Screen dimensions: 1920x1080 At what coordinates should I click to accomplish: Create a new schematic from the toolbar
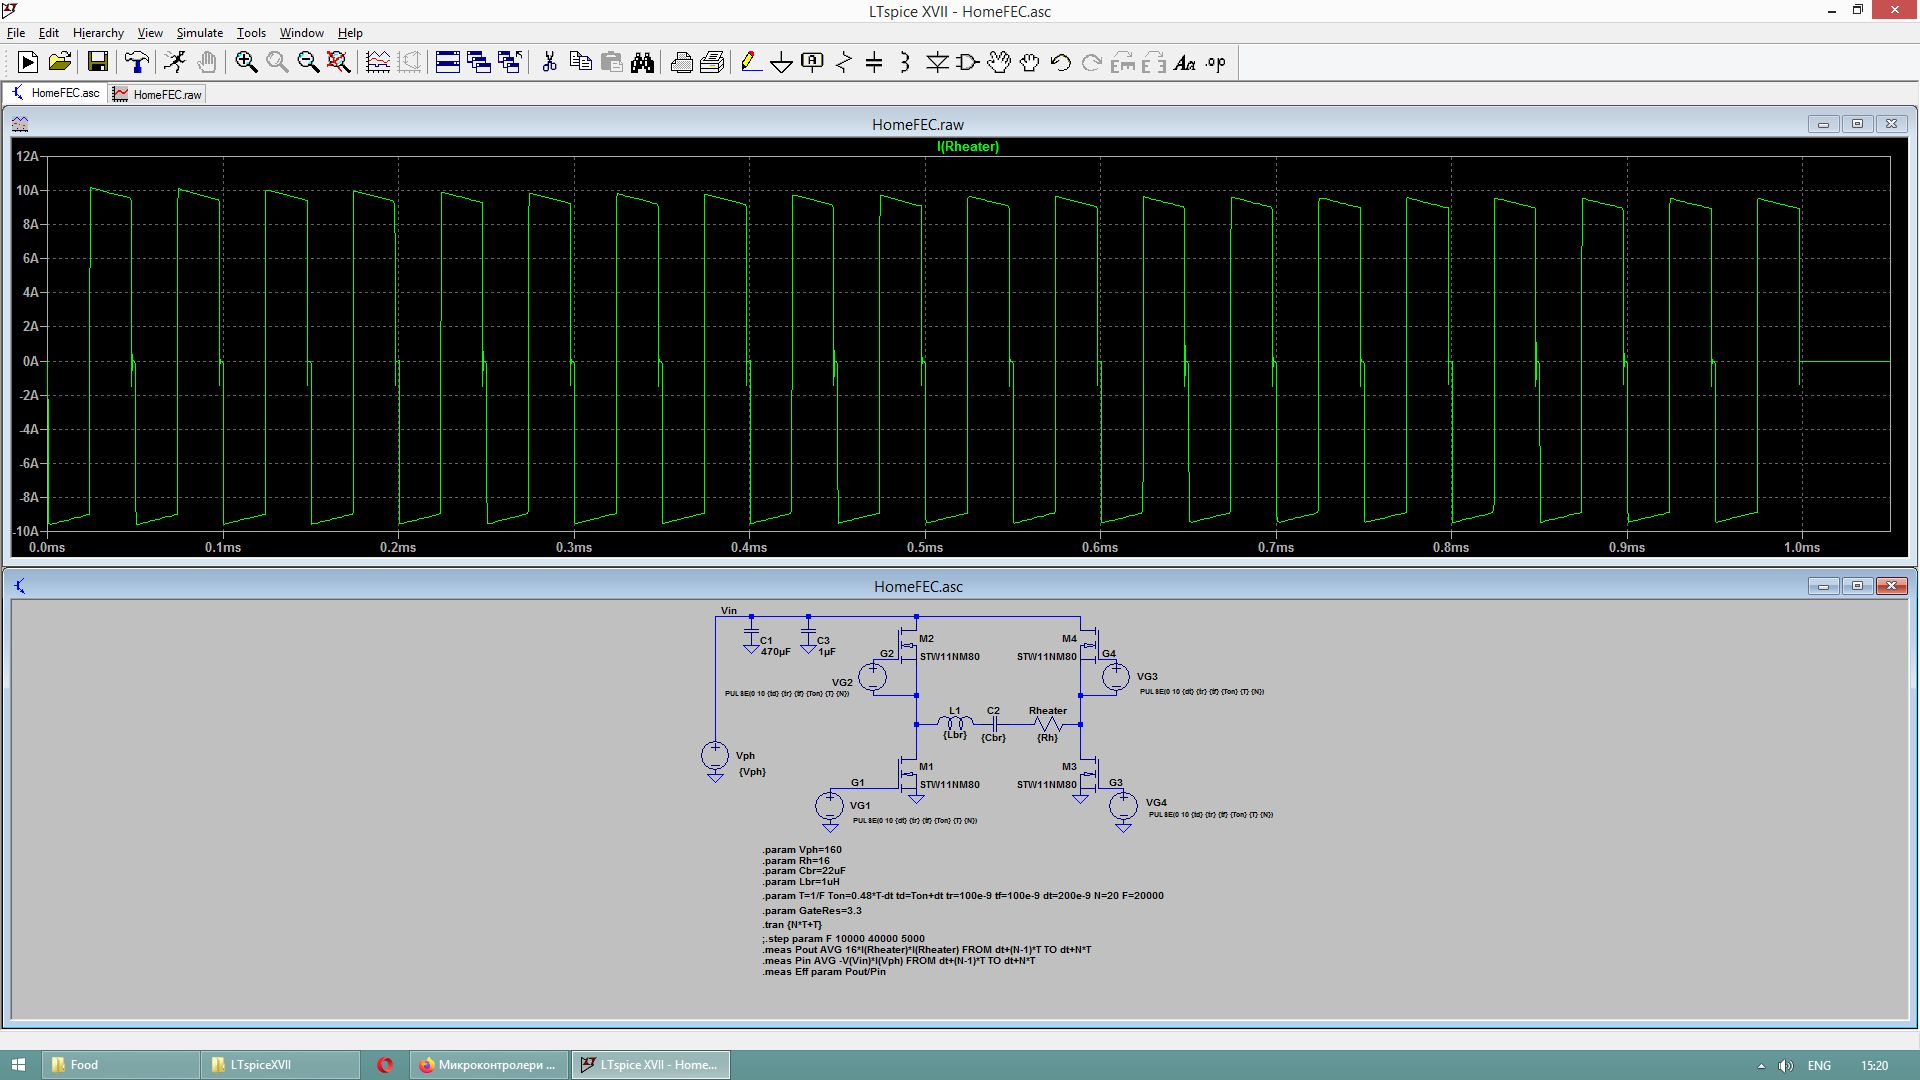tap(28, 63)
